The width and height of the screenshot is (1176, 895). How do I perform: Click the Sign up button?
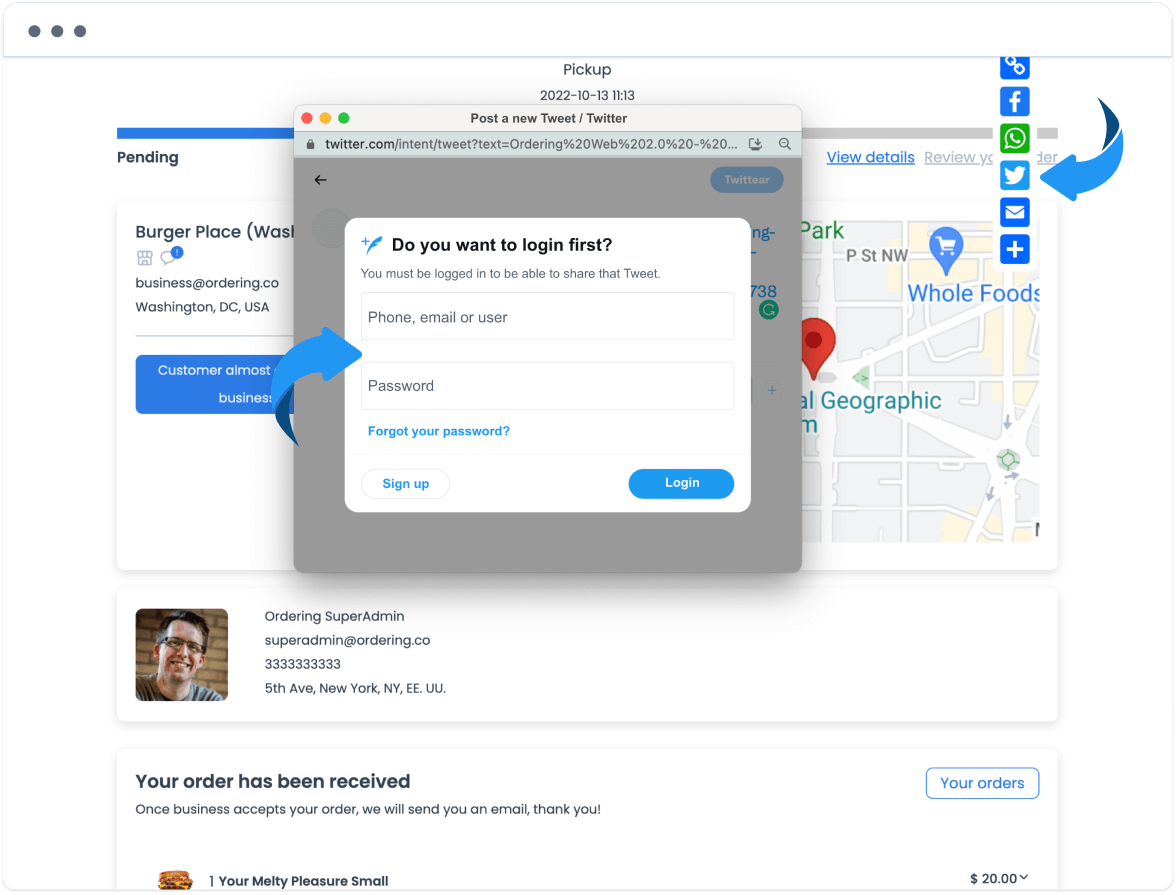pos(406,484)
